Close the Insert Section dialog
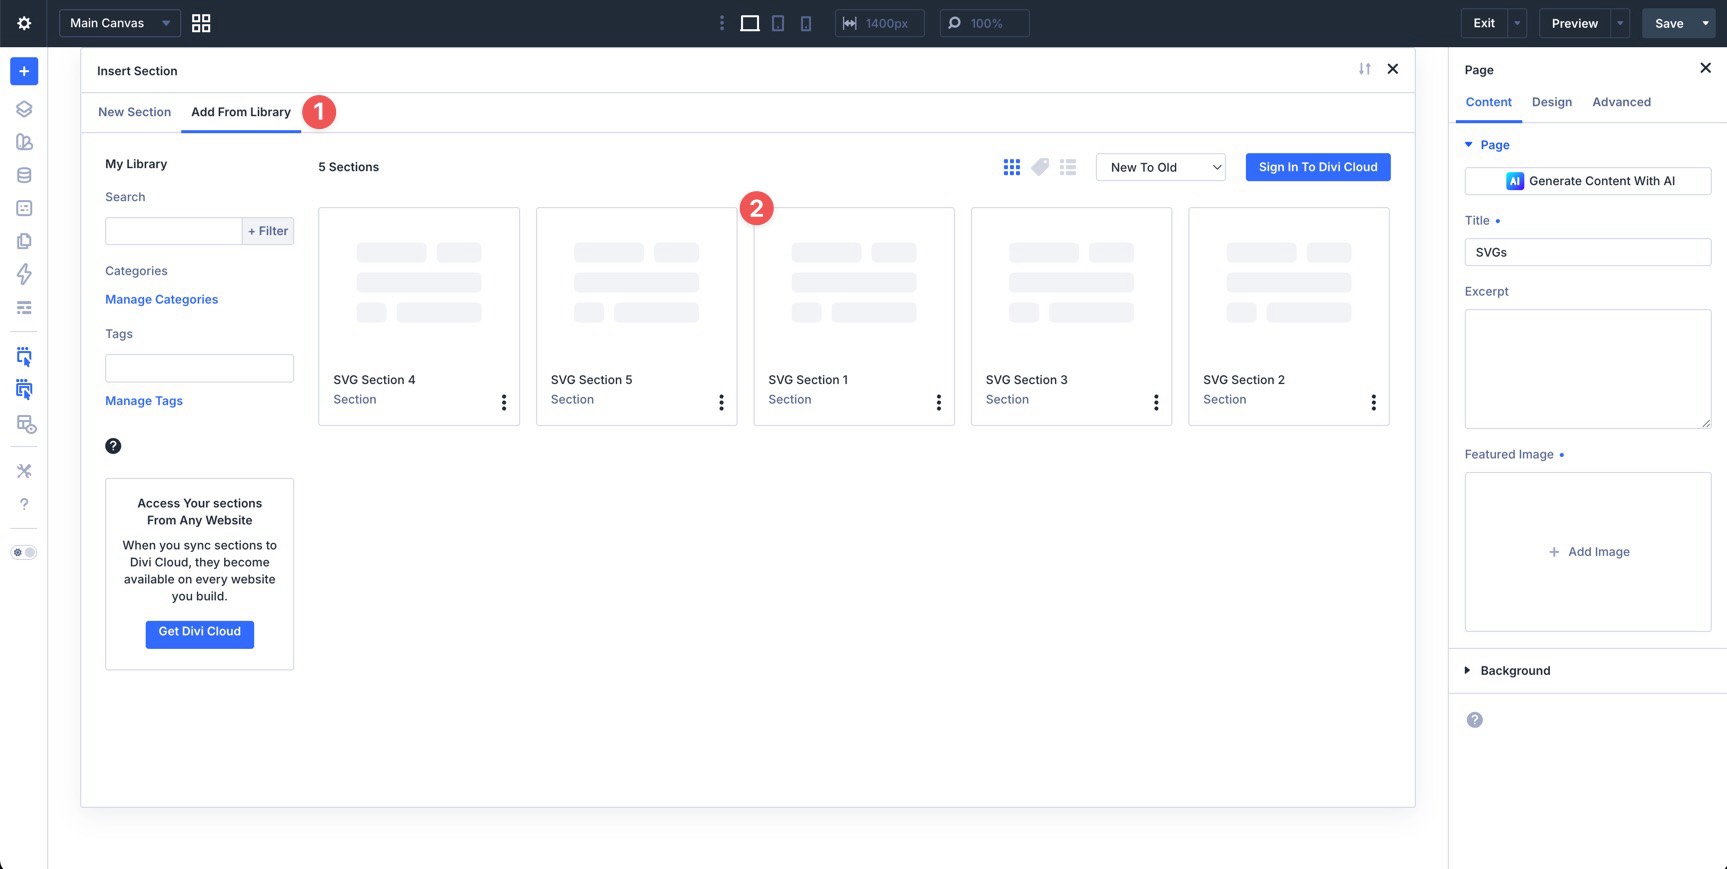 click(x=1393, y=69)
